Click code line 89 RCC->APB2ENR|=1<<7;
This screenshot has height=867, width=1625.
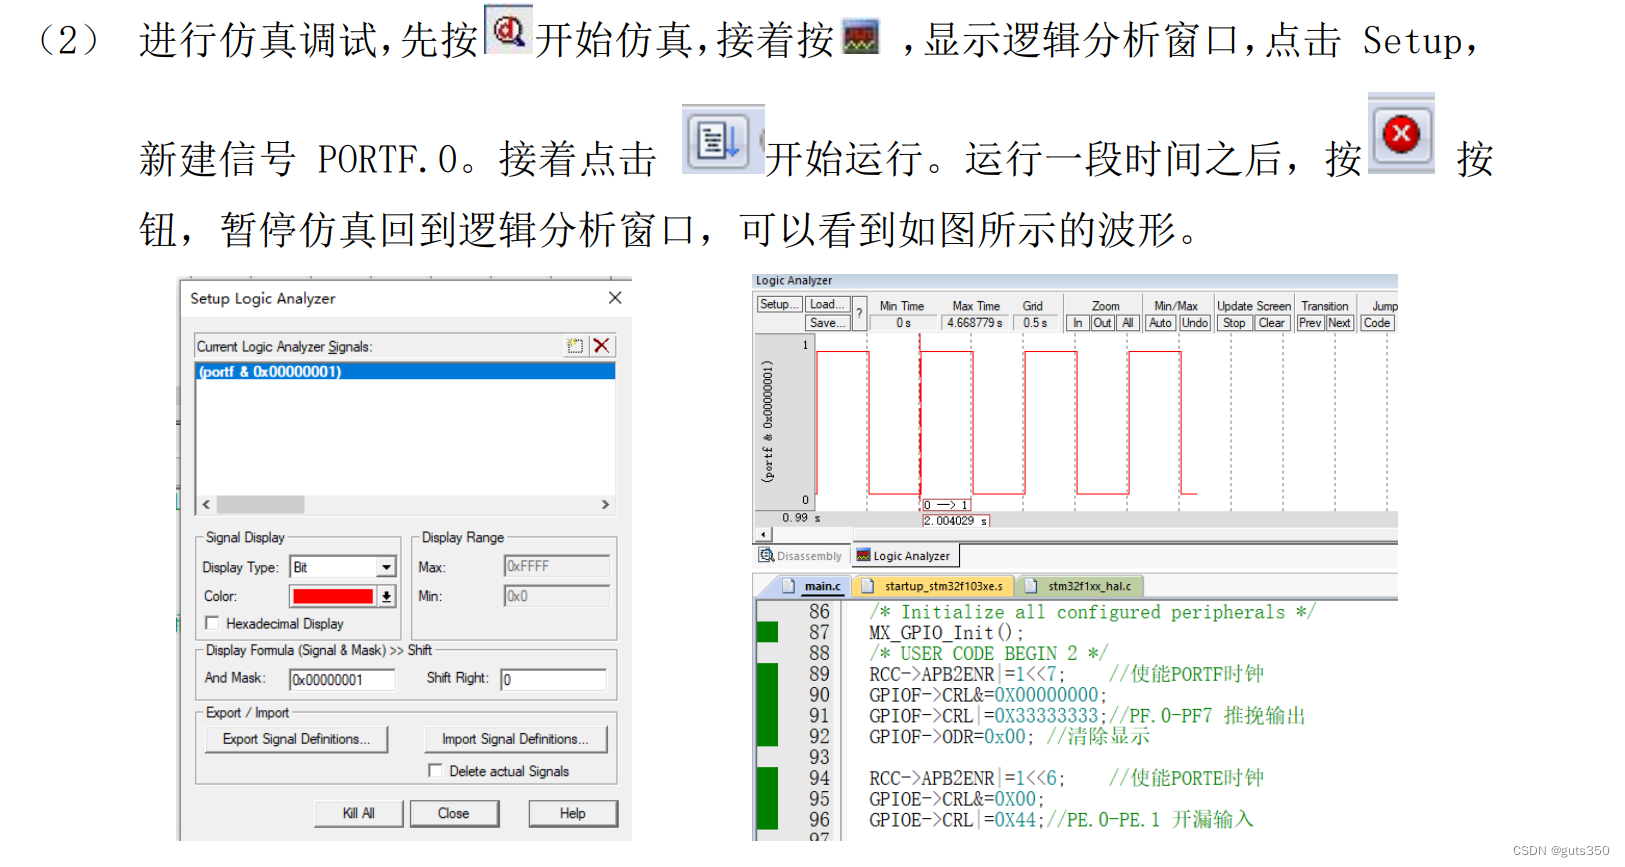click(967, 674)
